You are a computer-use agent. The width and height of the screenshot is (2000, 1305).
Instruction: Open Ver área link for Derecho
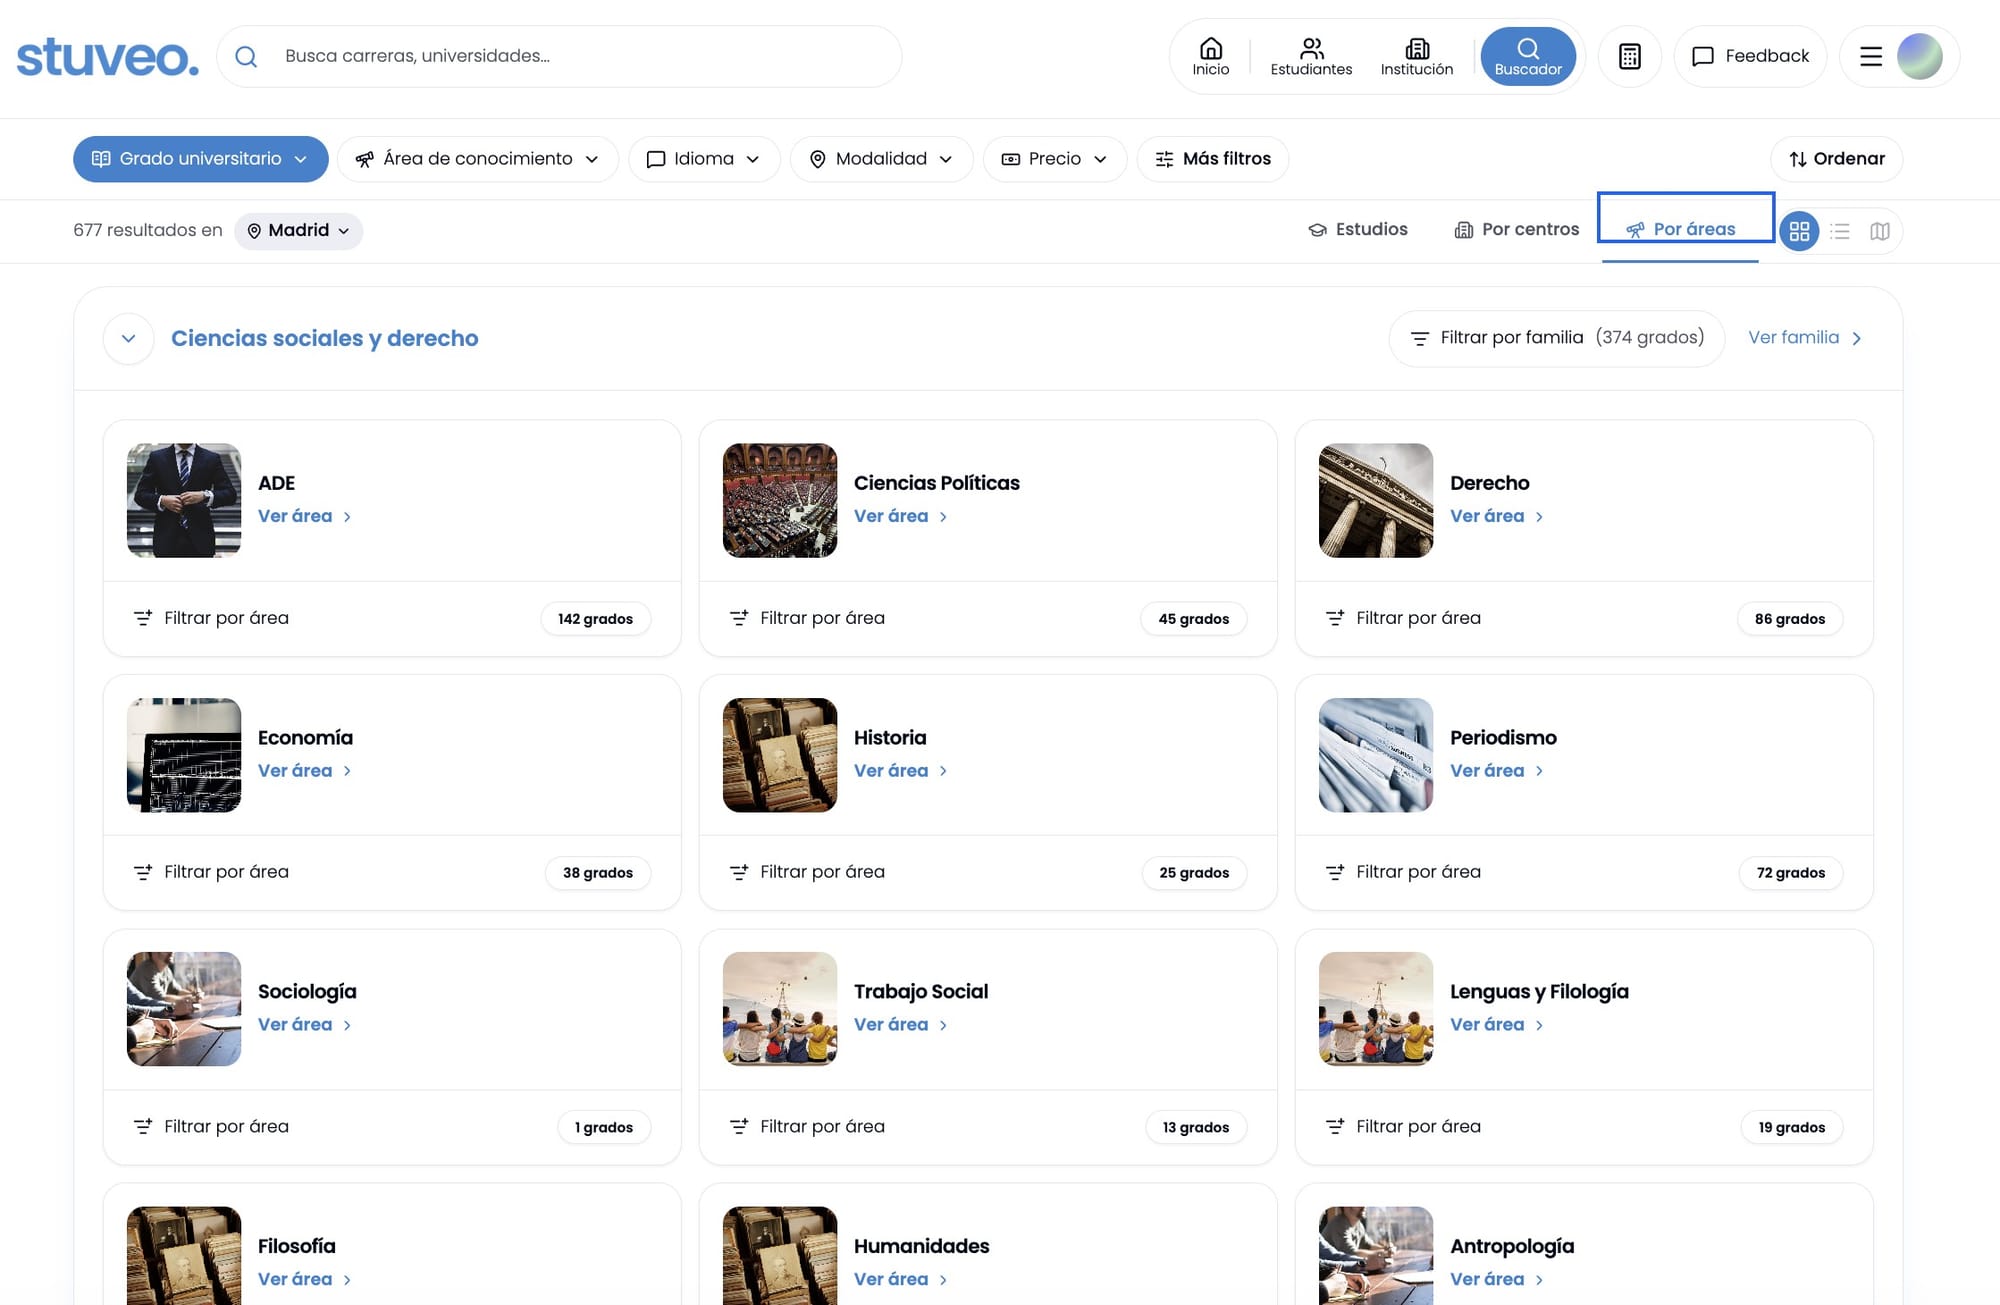(x=1497, y=516)
